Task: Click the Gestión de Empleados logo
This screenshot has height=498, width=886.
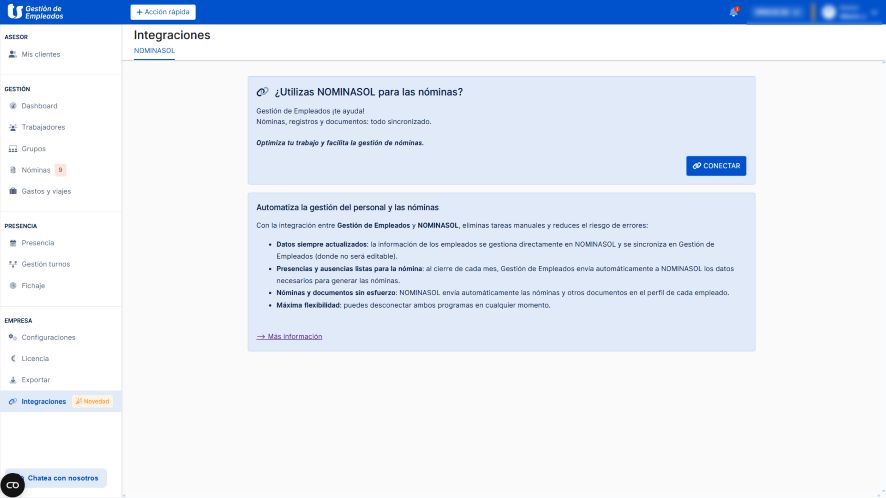Action: (x=35, y=12)
